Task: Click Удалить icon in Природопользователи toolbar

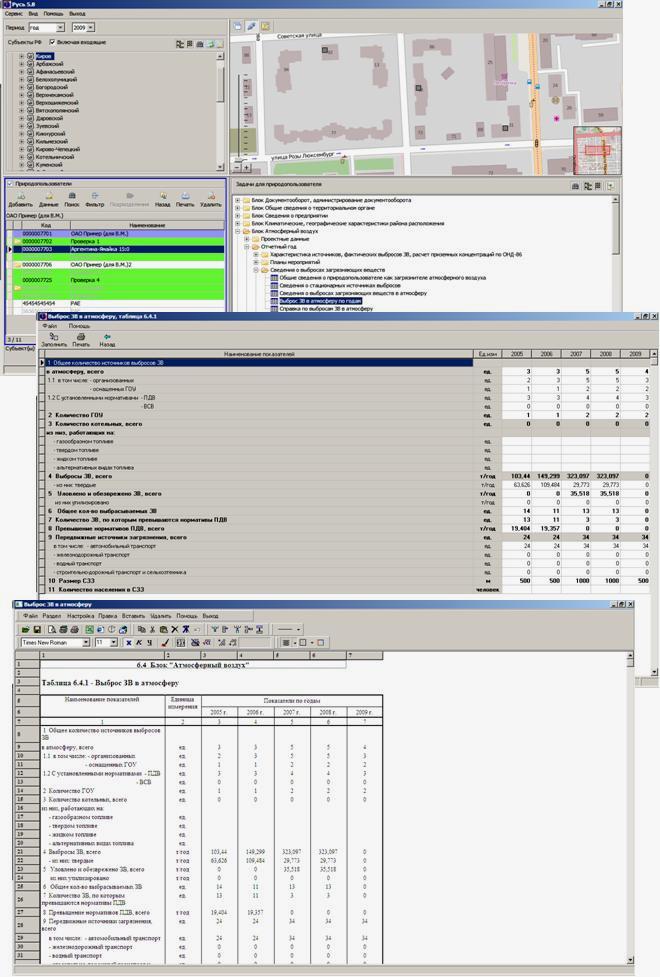Action: pyautogui.click(x=210, y=198)
